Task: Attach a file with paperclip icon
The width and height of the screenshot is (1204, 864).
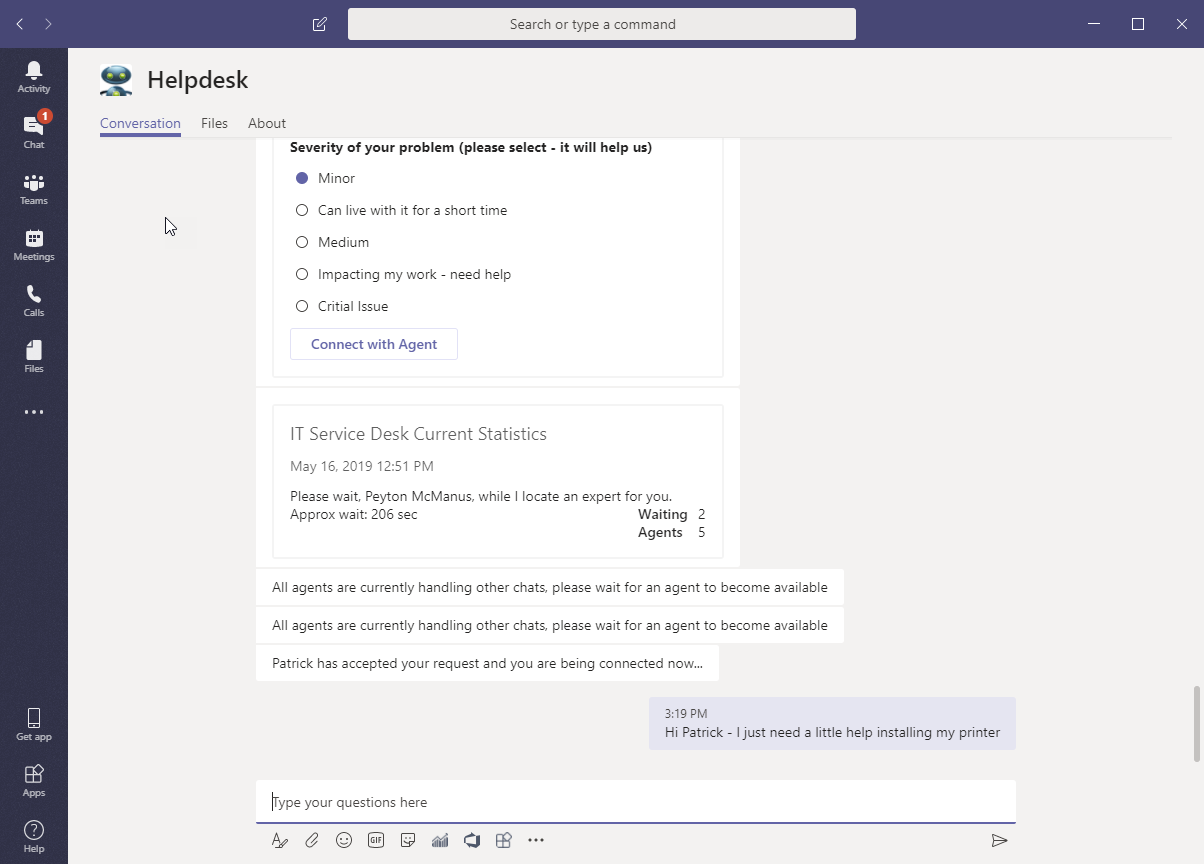Action: coord(312,840)
